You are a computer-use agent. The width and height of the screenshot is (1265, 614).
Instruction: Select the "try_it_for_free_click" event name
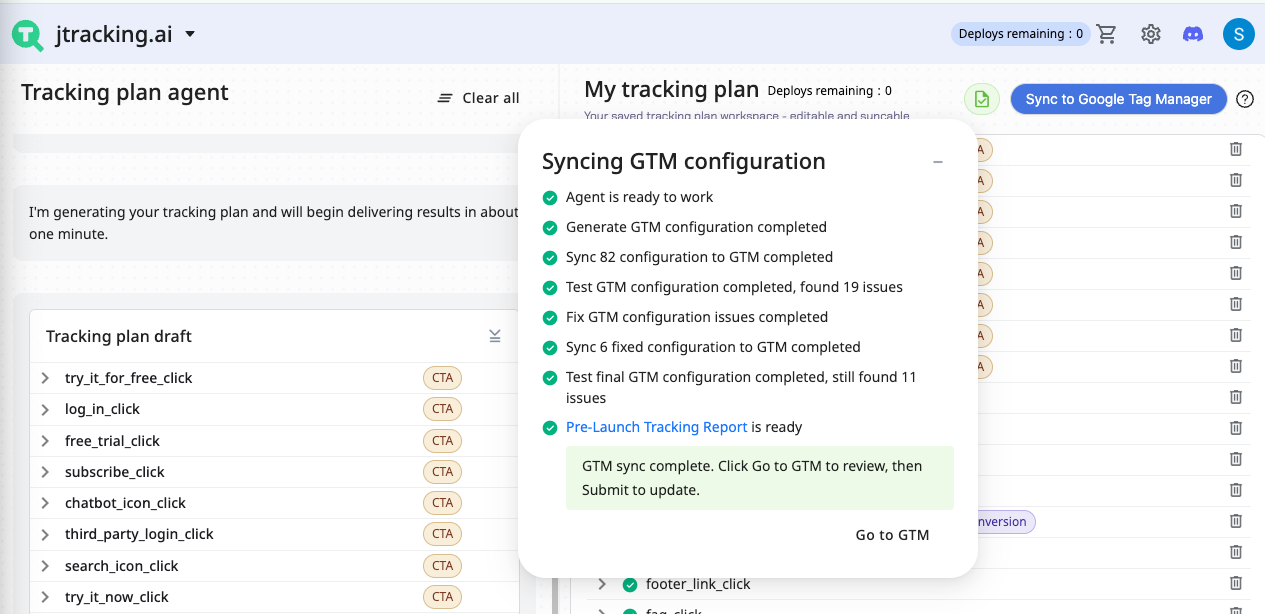129,378
